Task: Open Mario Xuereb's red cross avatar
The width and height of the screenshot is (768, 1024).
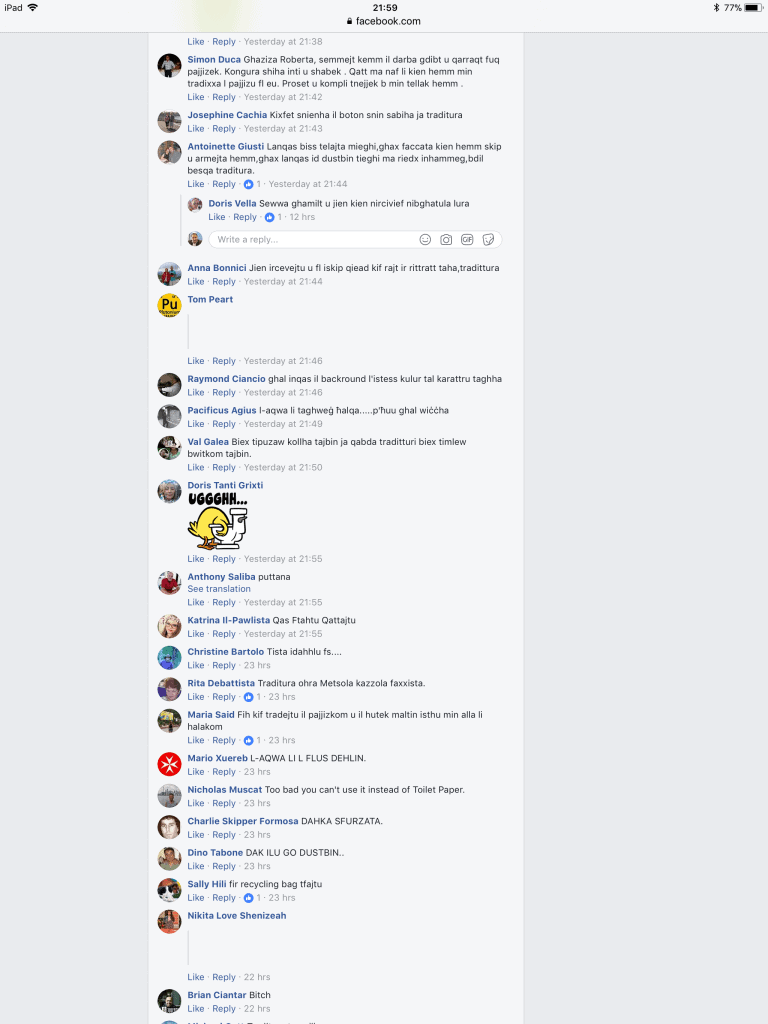Action: [169, 764]
